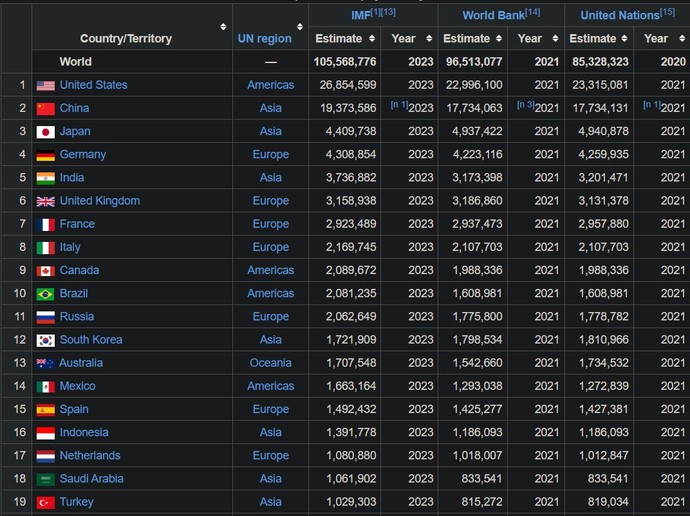Open reference 14 beside World Bank

pos(532,12)
